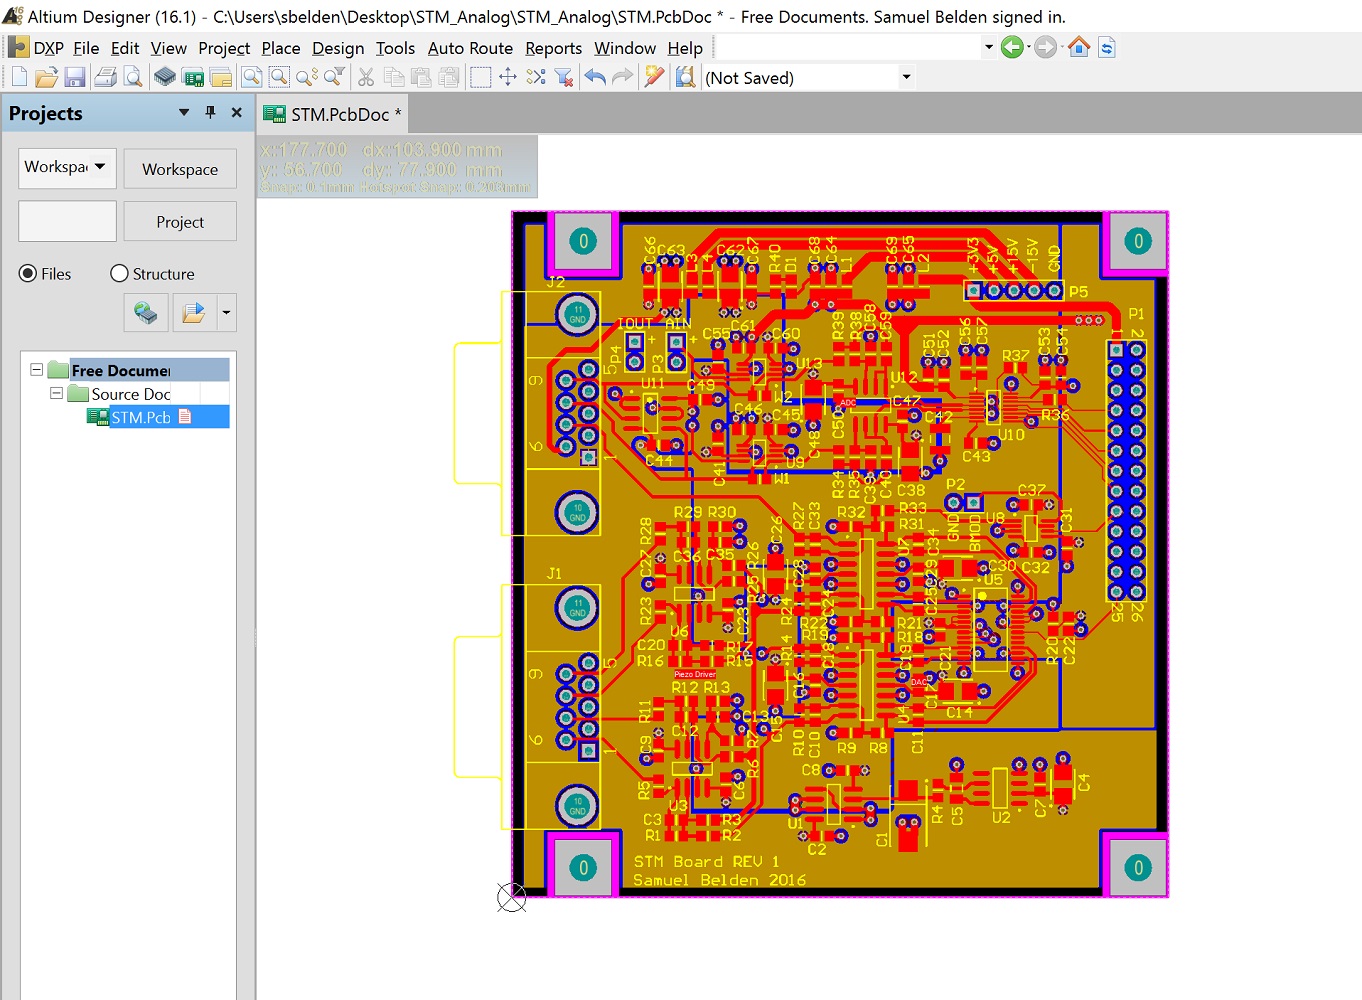Navigate back with green arrow
The image size is (1362, 1000).
click(x=1012, y=47)
